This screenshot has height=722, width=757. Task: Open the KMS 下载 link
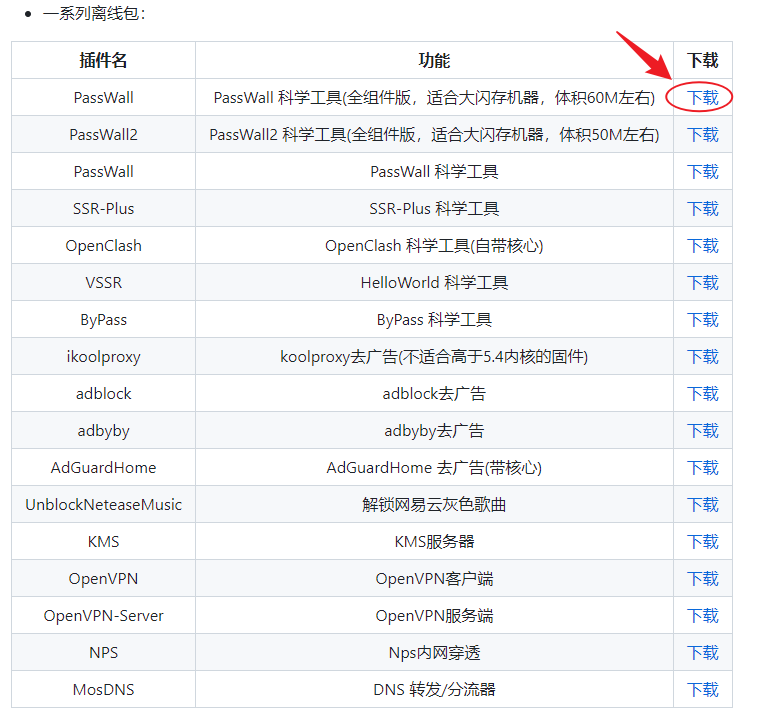point(702,542)
